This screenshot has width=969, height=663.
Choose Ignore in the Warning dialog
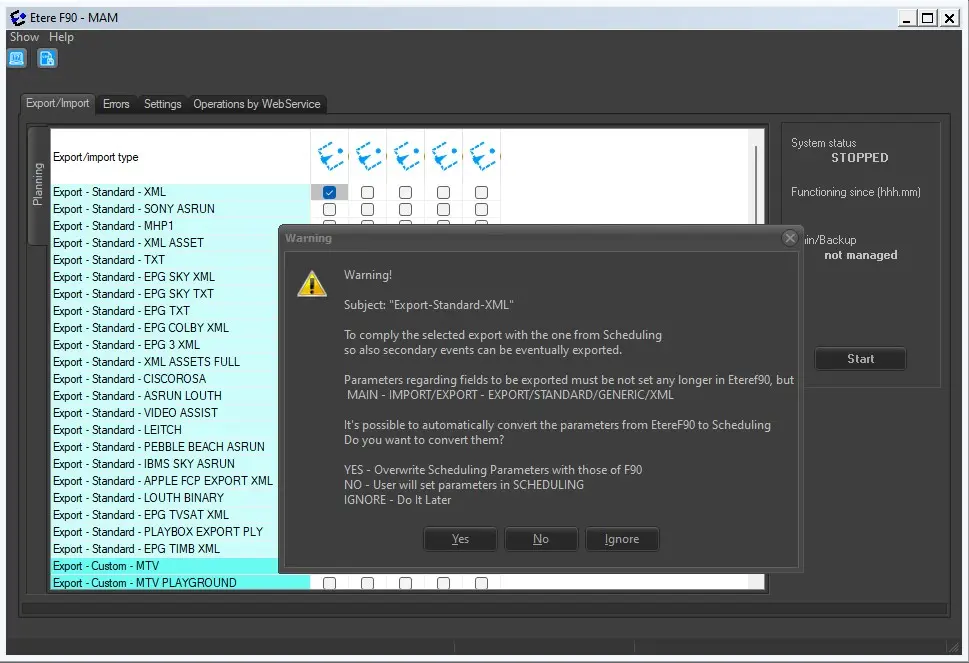pos(621,539)
